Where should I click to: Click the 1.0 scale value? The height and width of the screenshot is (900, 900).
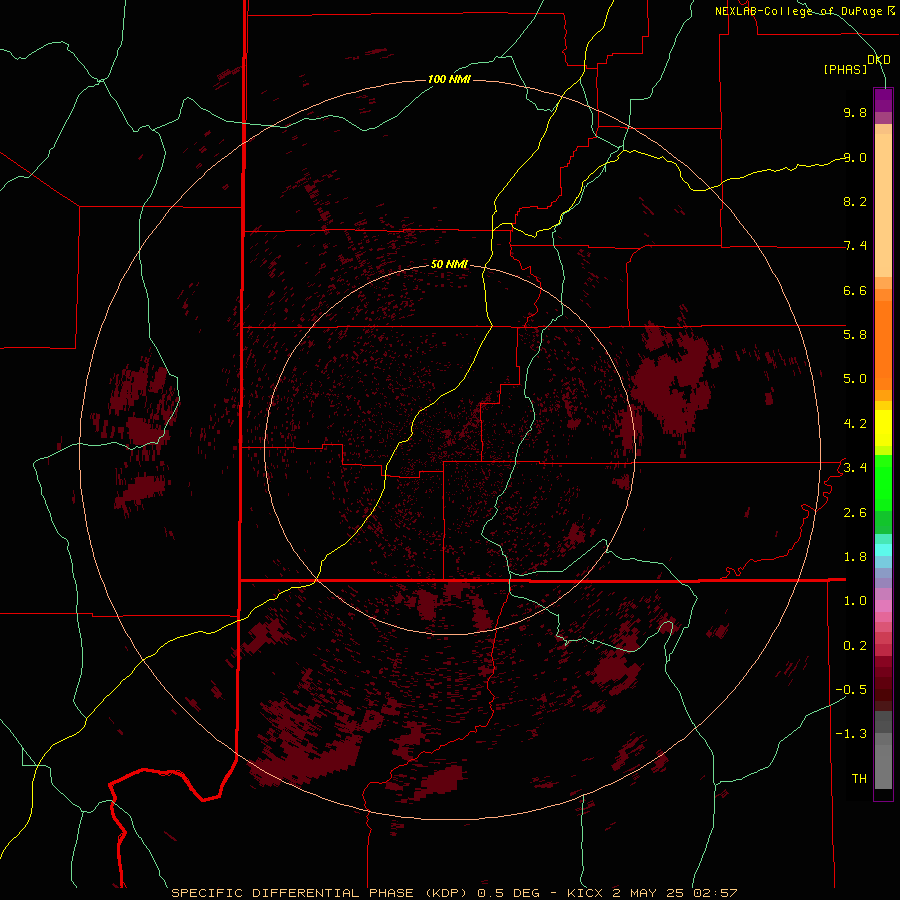click(855, 601)
